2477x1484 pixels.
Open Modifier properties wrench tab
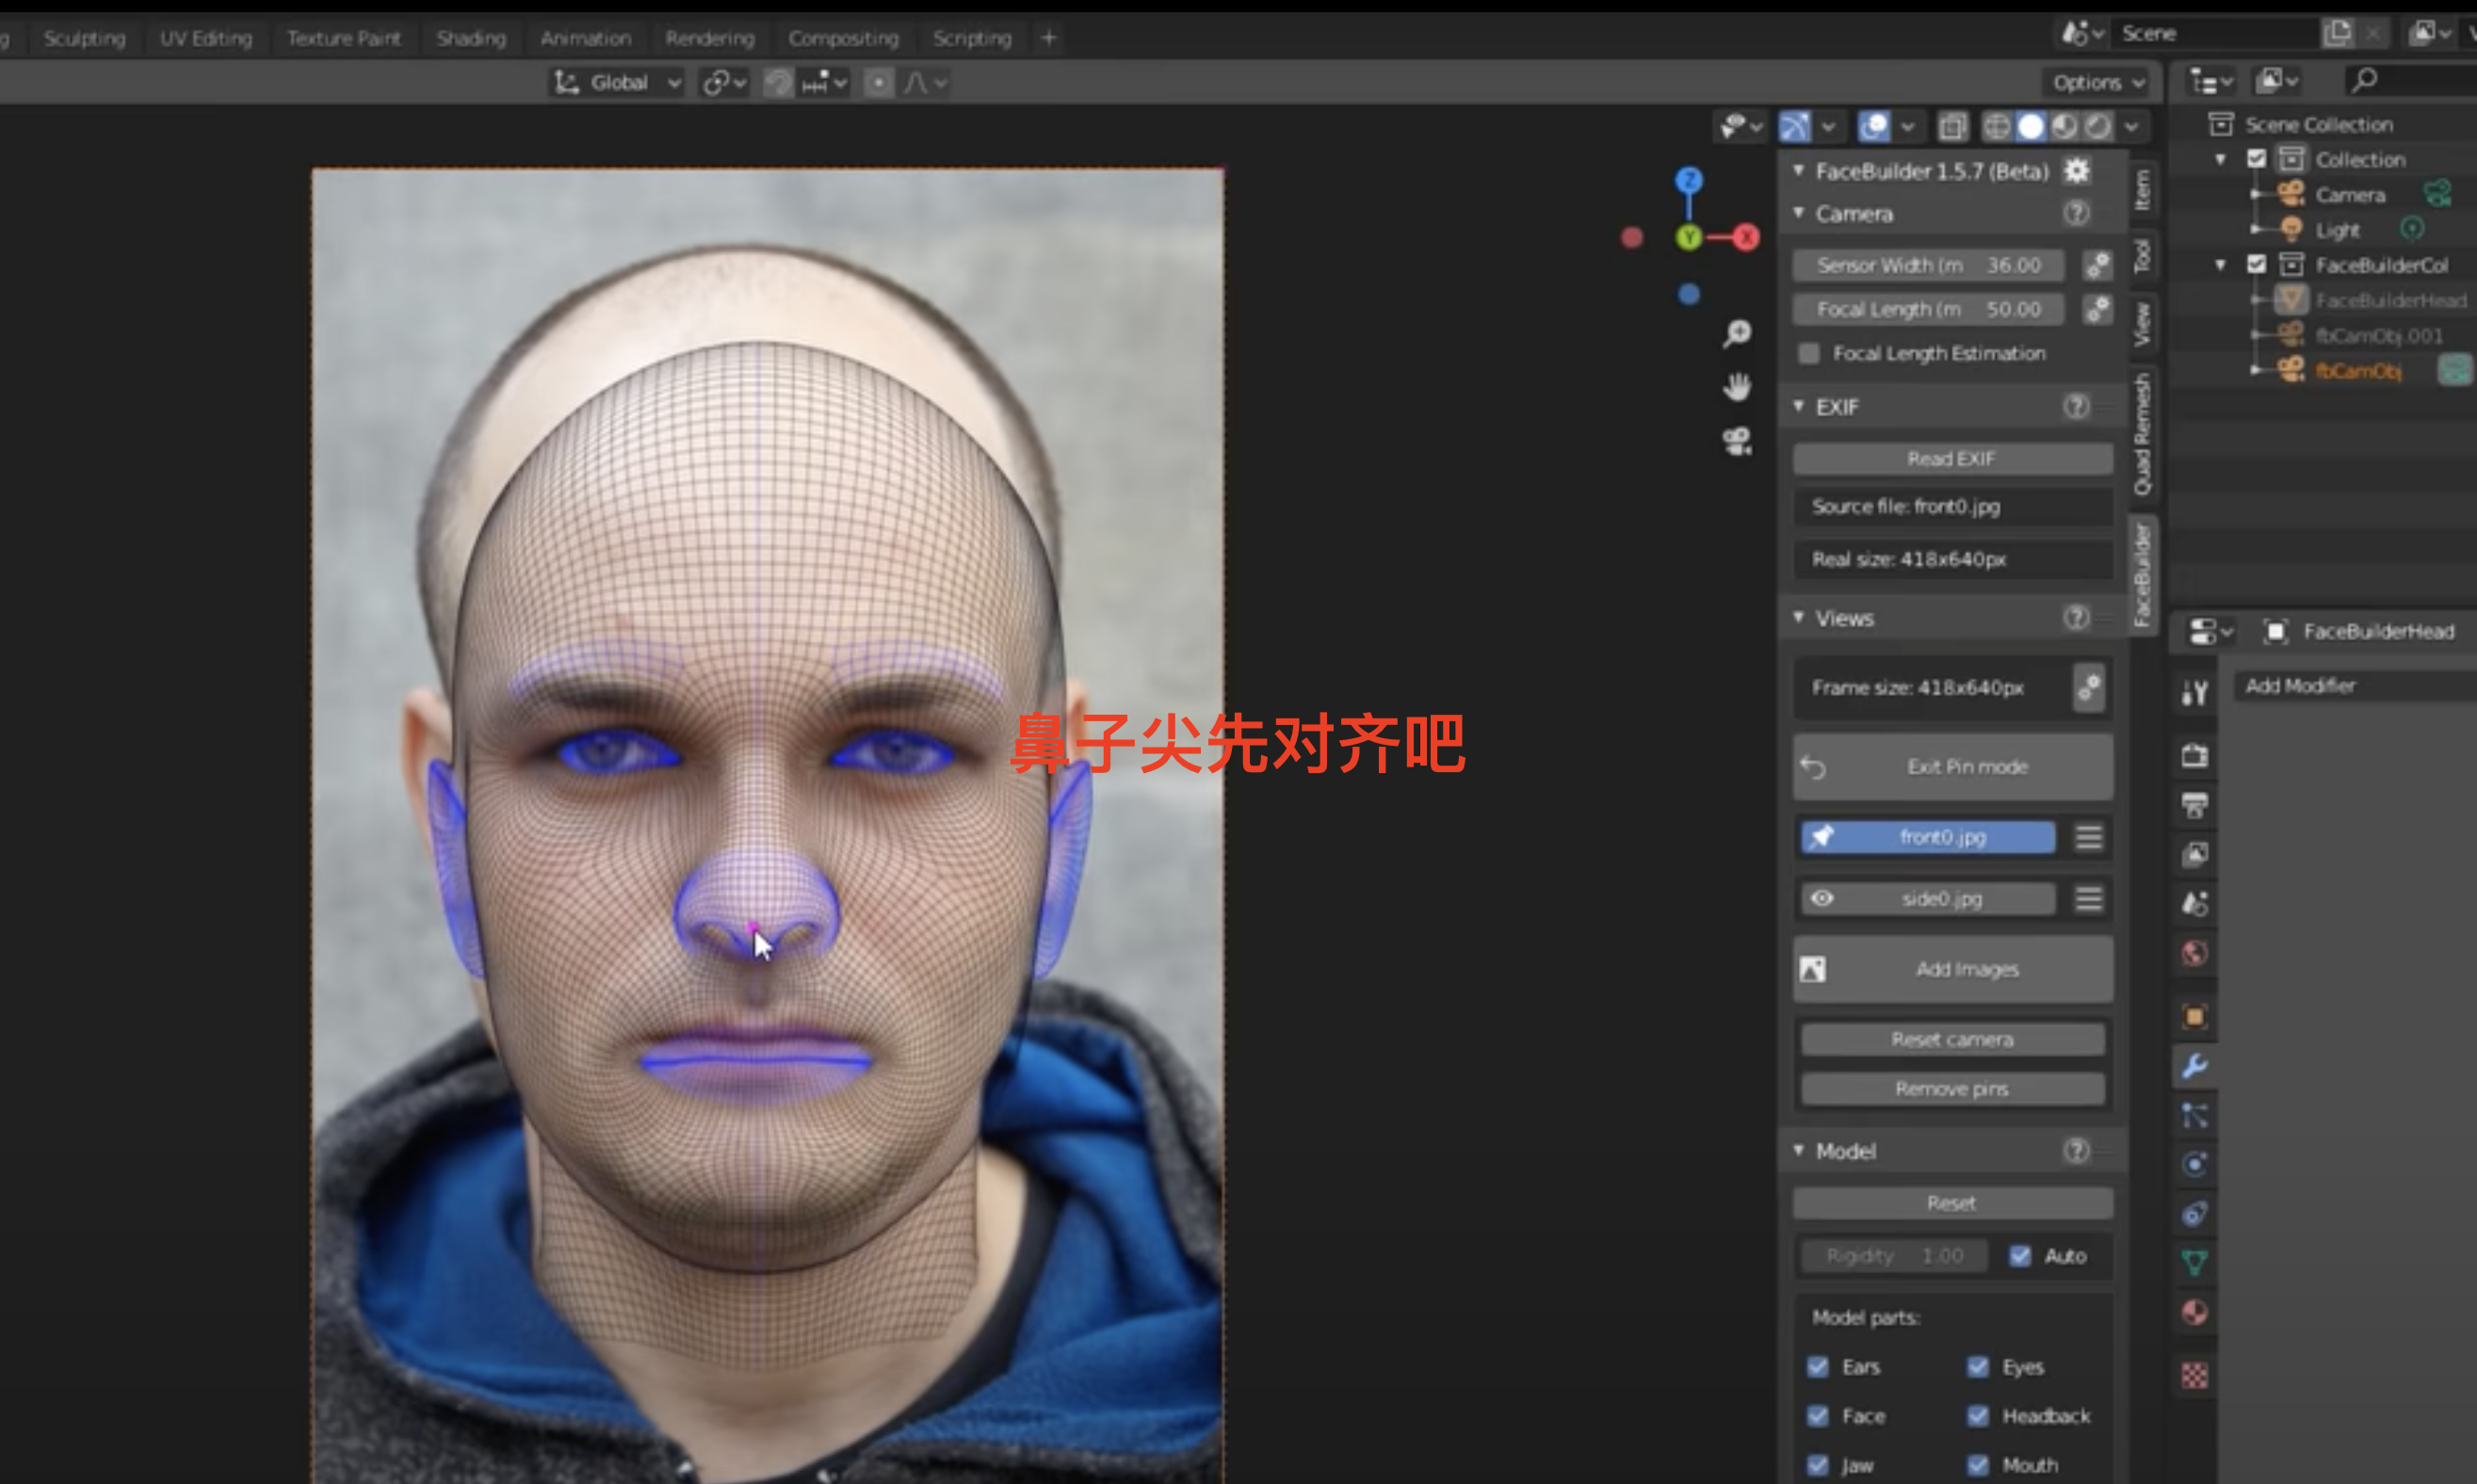click(2194, 1066)
